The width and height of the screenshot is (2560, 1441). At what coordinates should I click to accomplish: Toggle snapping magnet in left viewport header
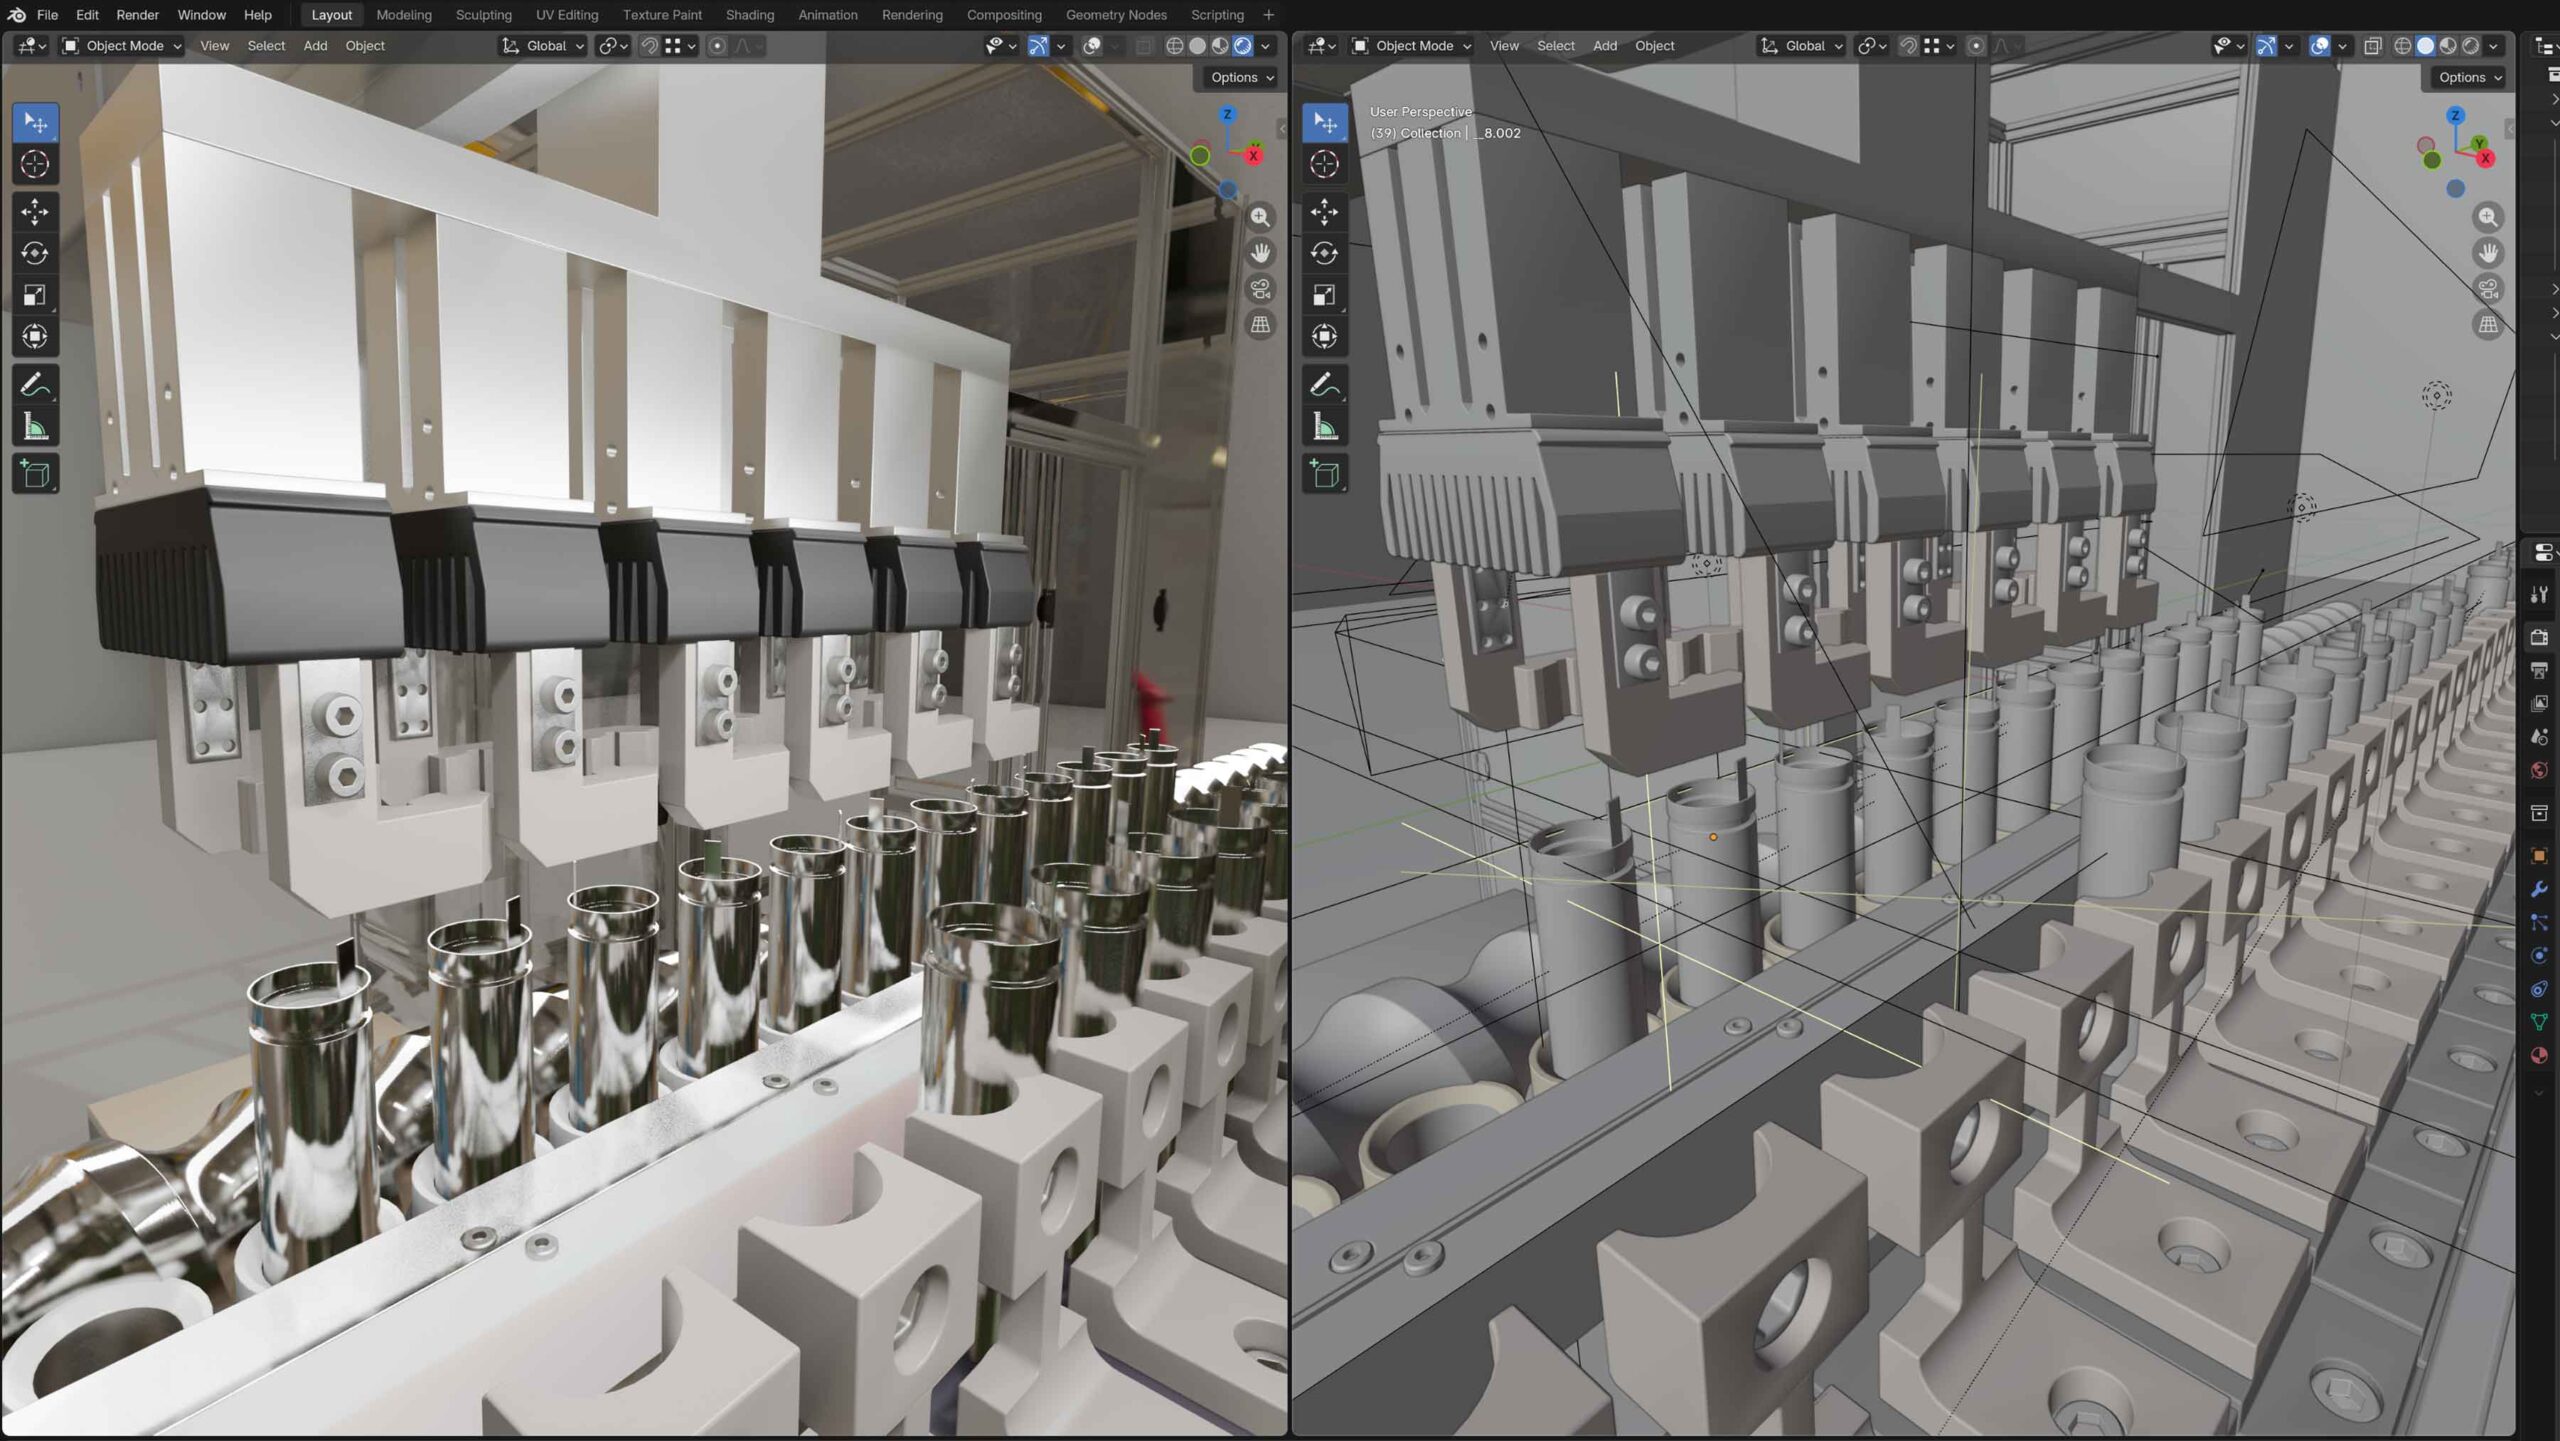point(650,46)
